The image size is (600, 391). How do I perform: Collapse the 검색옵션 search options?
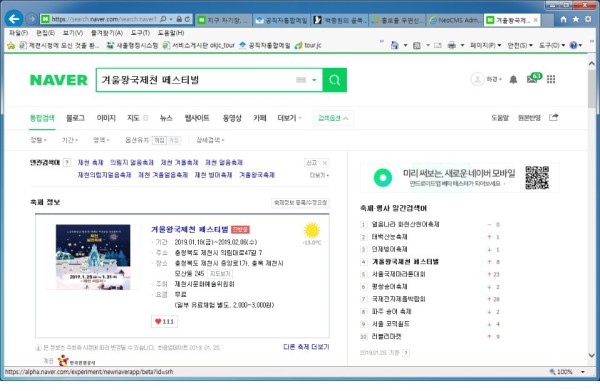pyautogui.click(x=333, y=118)
